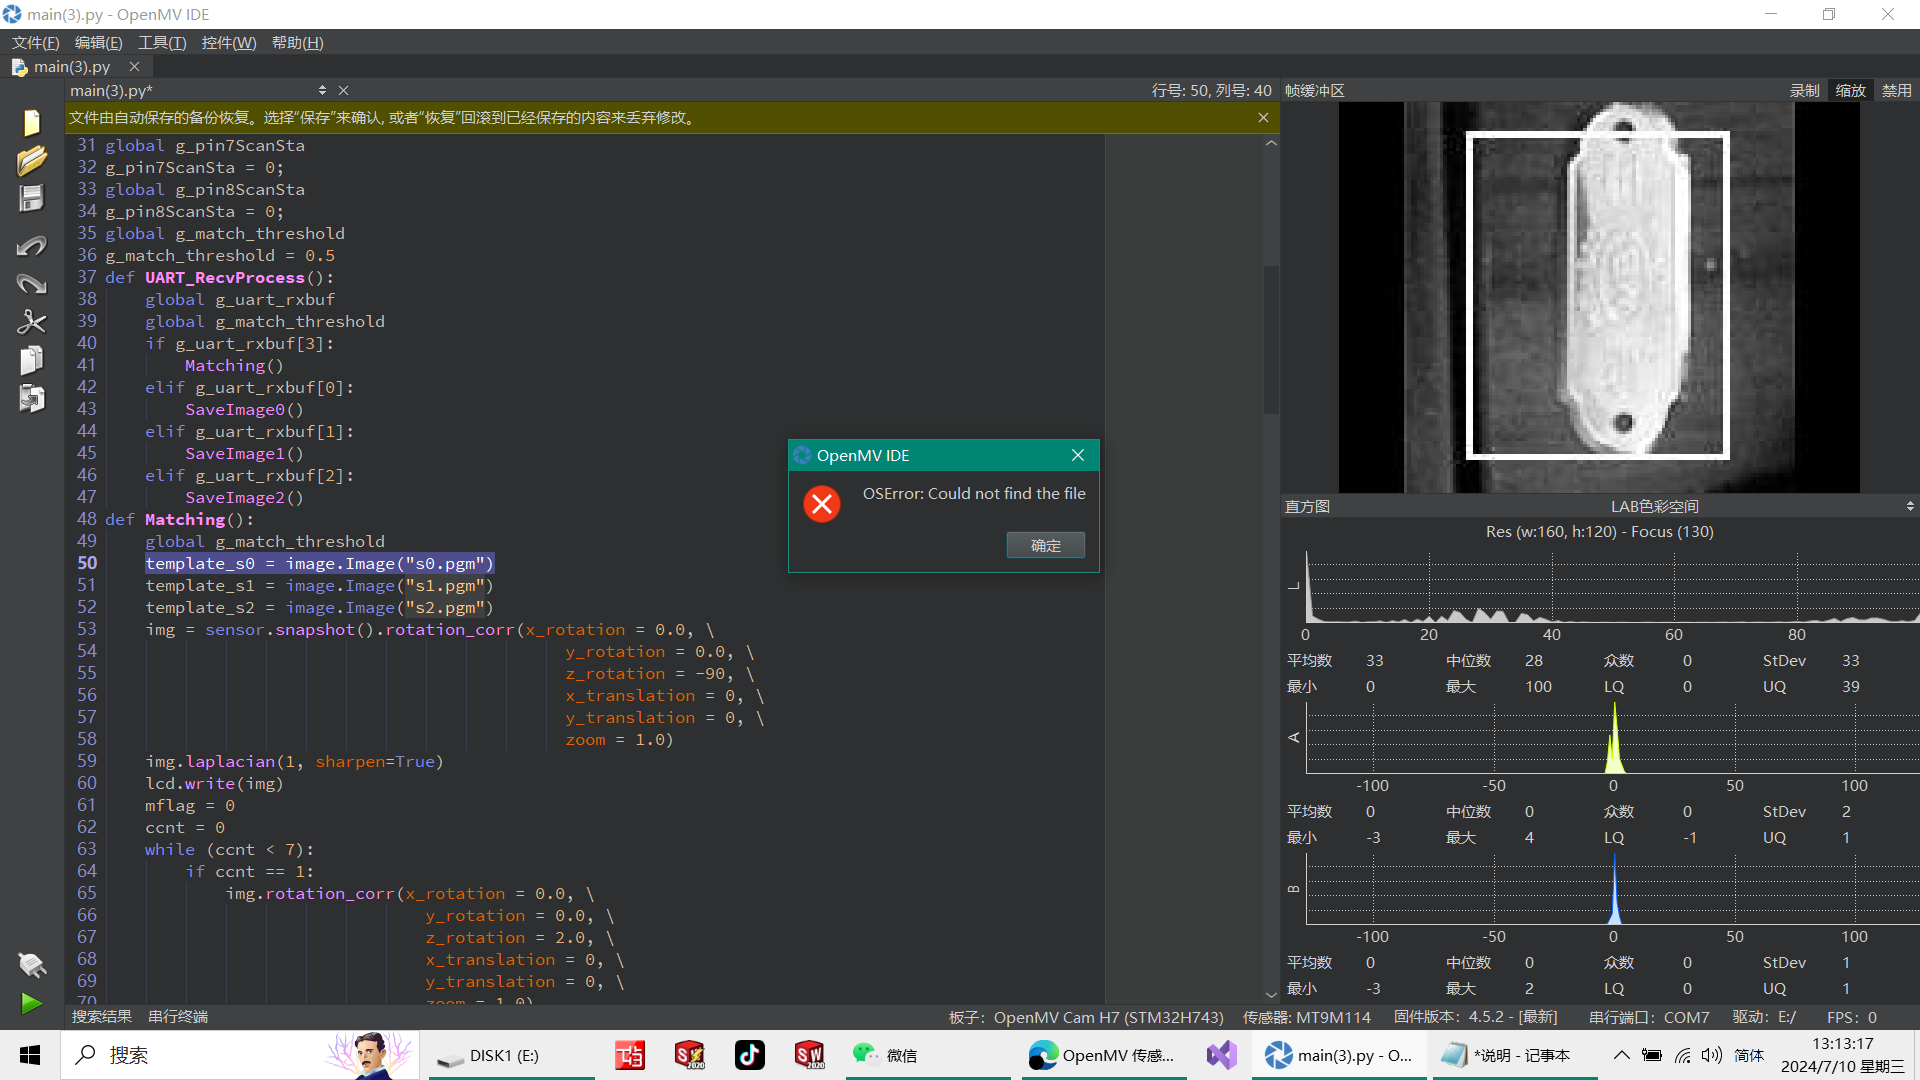Toggle the 禁用 disable button
The image size is (1920, 1080).
click(1896, 90)
